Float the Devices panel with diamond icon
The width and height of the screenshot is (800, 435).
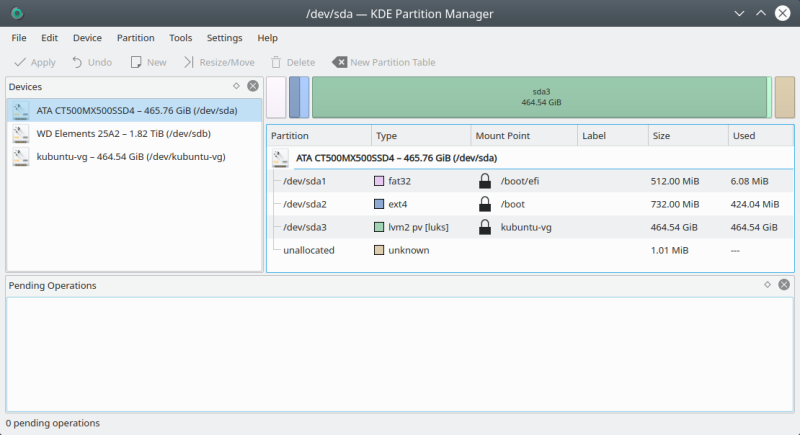(x=236, y=86)
